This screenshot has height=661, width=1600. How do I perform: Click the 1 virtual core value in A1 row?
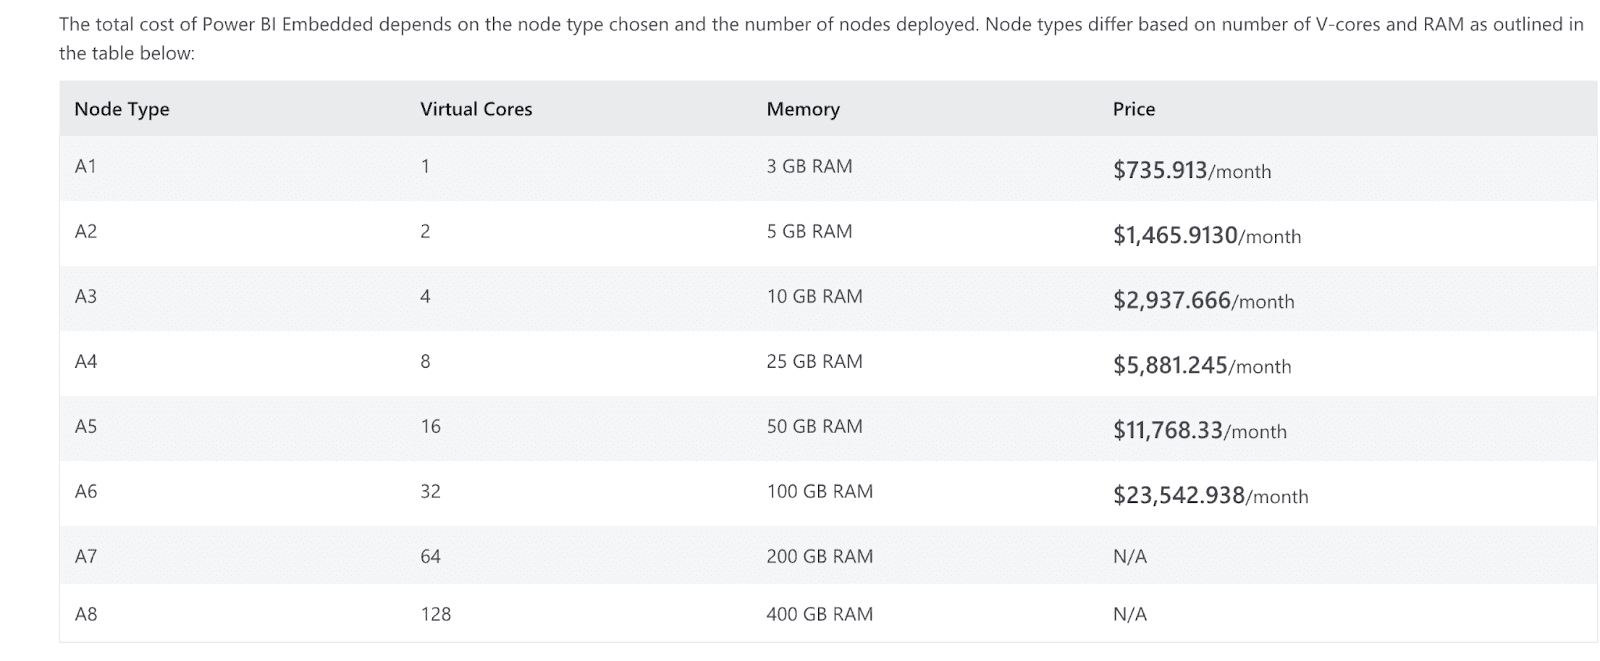click(425, 166)
